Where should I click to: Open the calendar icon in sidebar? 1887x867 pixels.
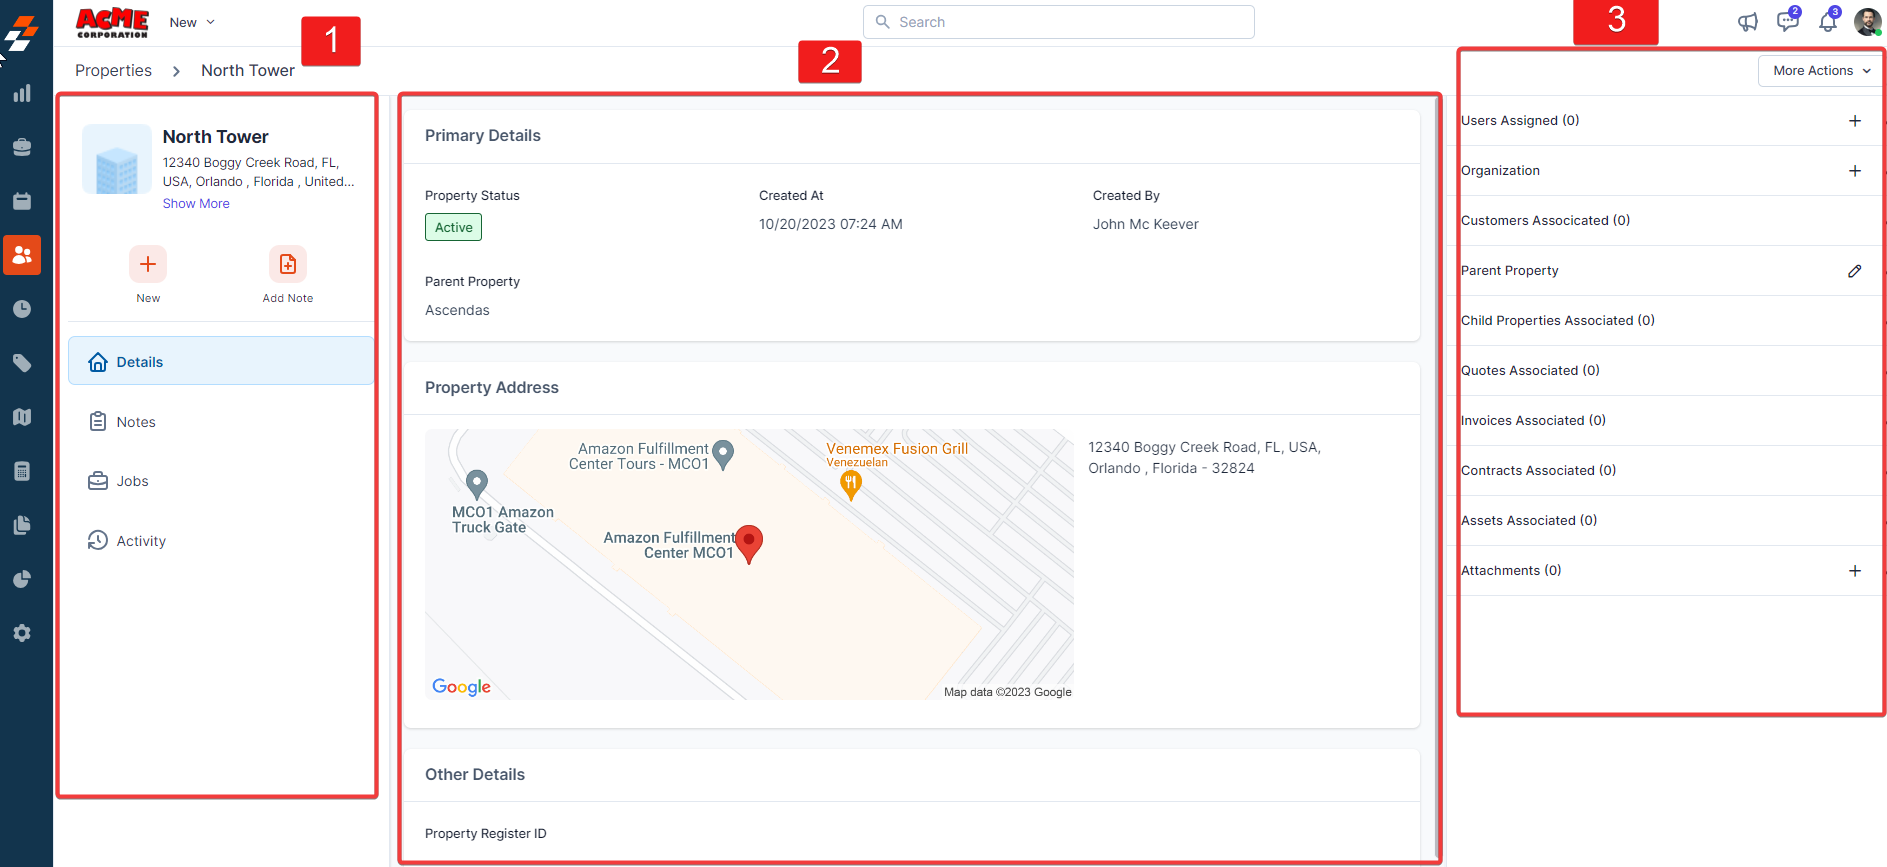tap(22, 201)
